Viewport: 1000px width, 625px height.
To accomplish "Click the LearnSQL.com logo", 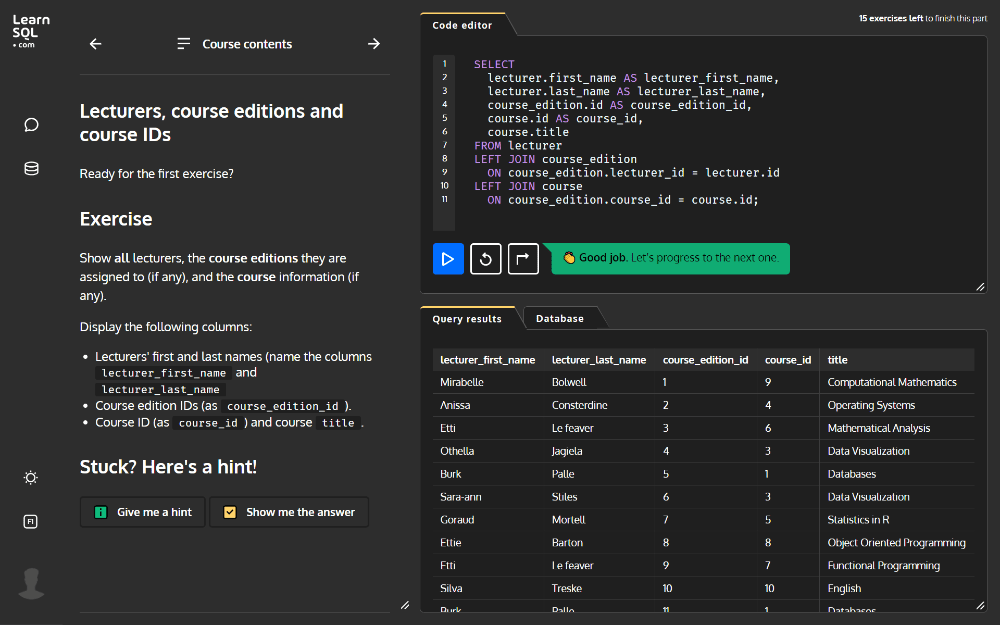I will click(31, 31).
